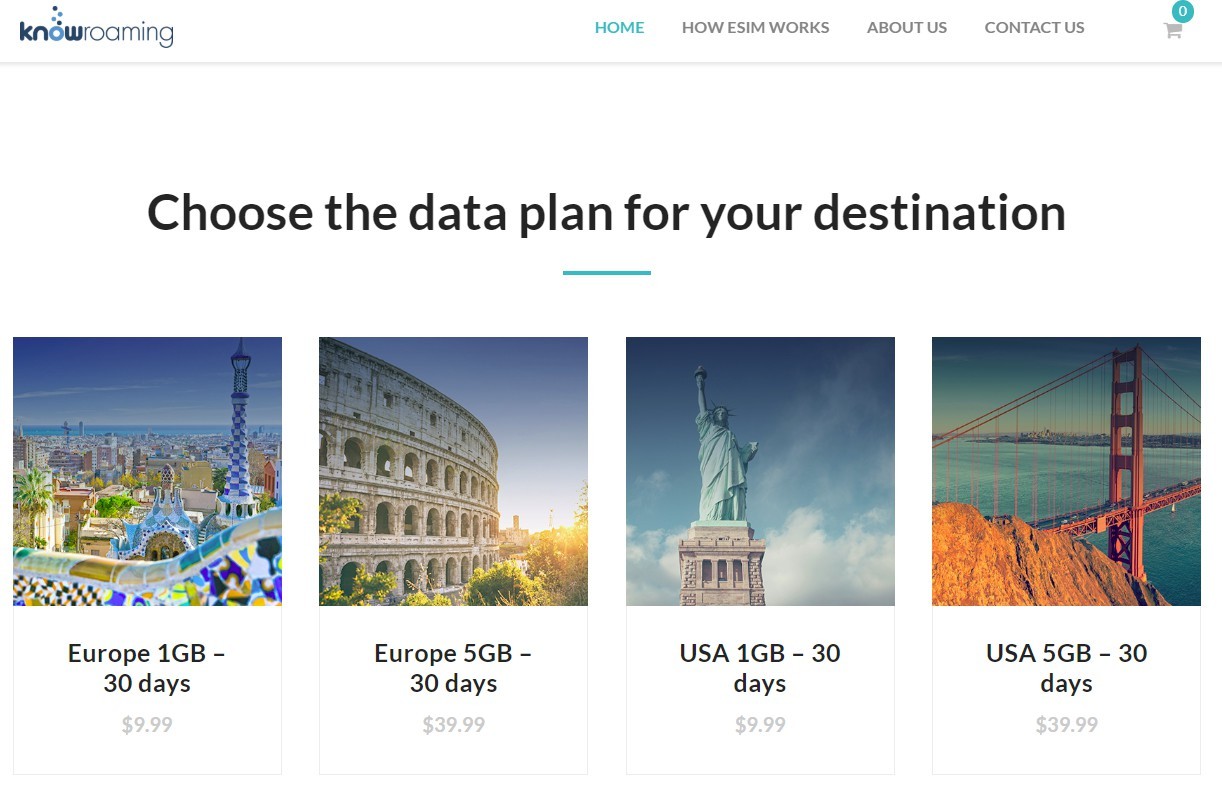Click the KnowRoaming logo
Image resolution: width=1222 pixels, height=812 pixels.
pos(96,28)
